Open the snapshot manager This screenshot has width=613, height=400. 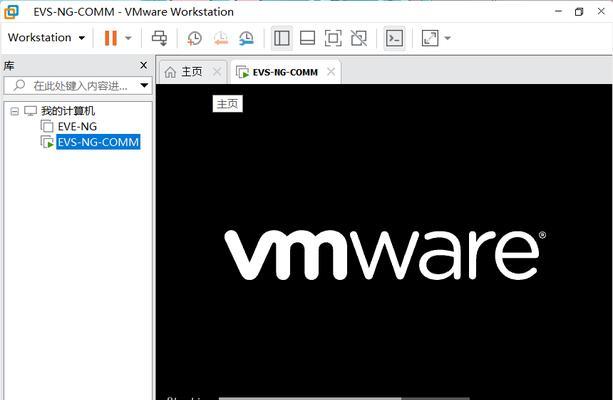(x=246, y=38)
